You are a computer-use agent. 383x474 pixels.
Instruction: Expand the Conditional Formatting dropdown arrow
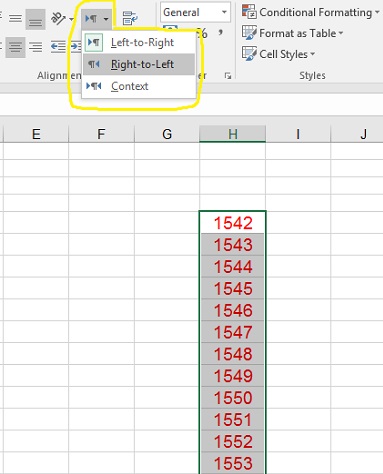click(377, 12)
